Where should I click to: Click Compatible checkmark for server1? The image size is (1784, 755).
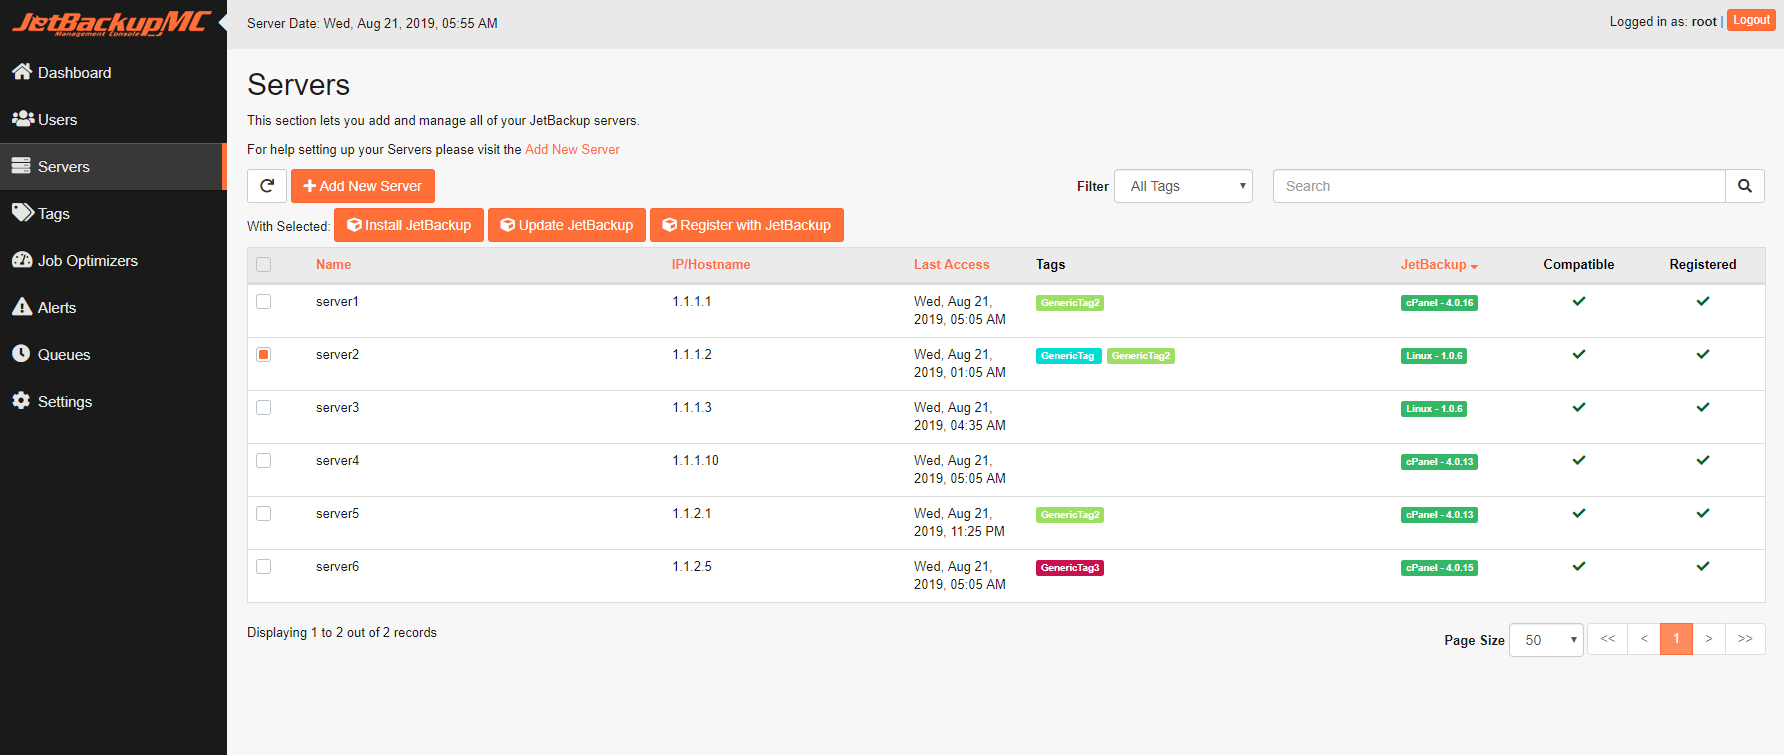pos(1579,301)
